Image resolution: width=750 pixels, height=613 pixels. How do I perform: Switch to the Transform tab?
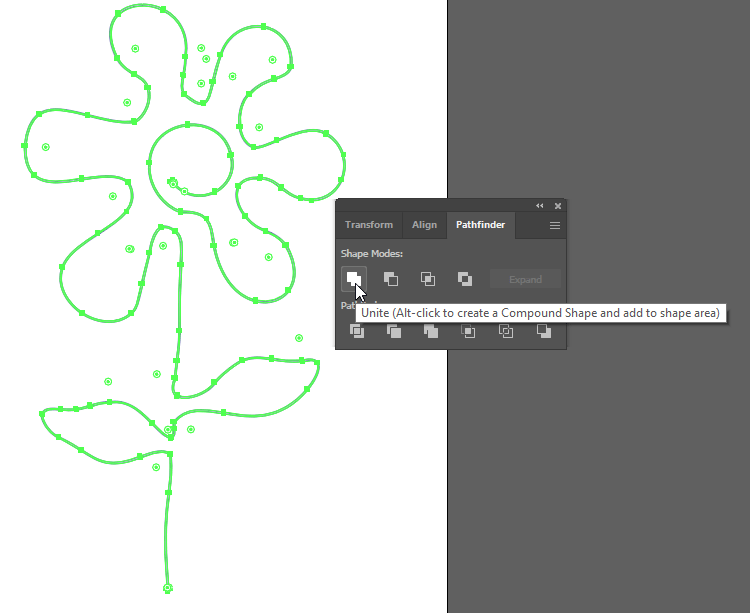click(369, 225)
